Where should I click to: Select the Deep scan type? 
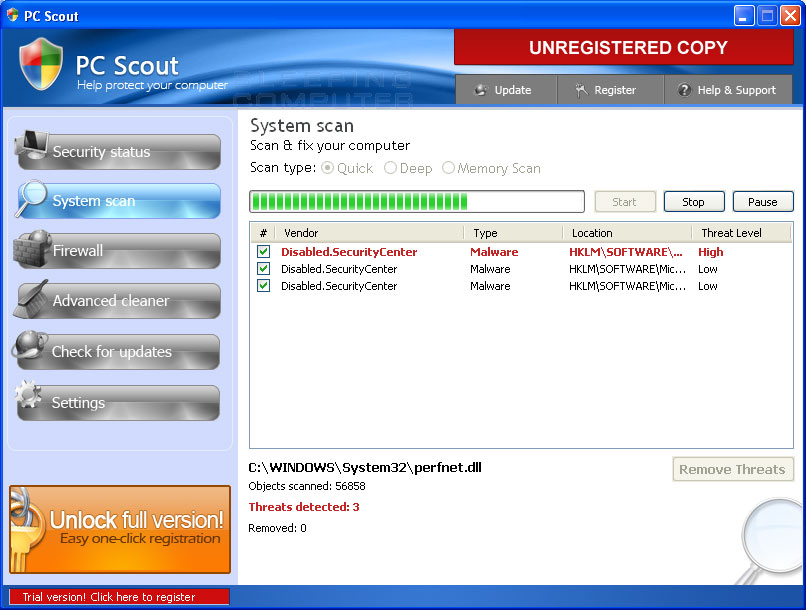click(391, 168)
